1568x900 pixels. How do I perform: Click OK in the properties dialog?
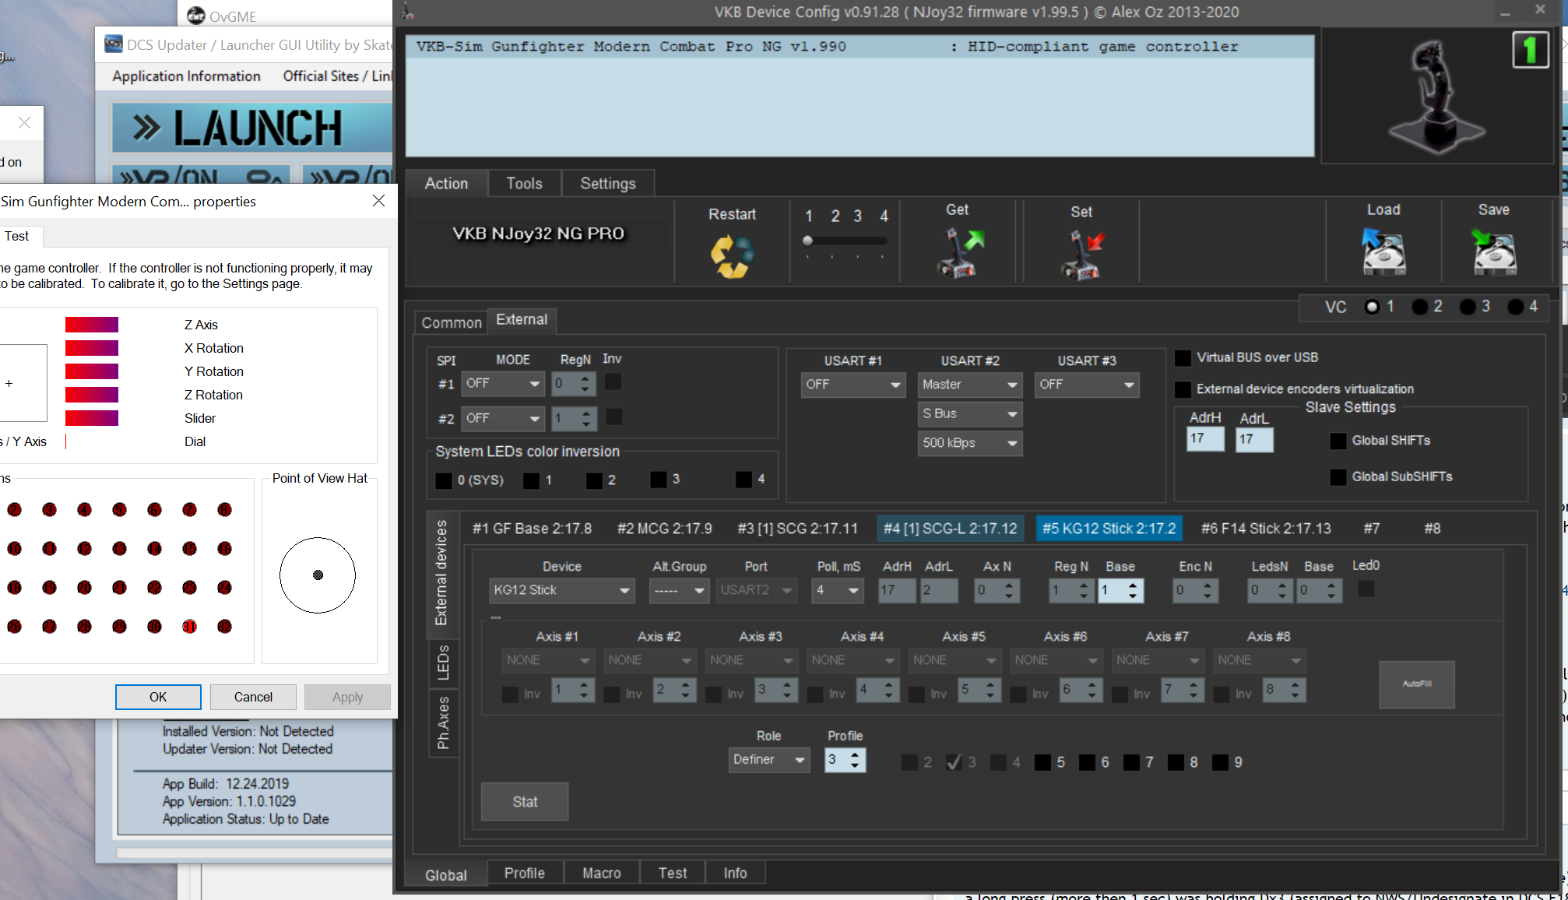(x=158, y=697)
